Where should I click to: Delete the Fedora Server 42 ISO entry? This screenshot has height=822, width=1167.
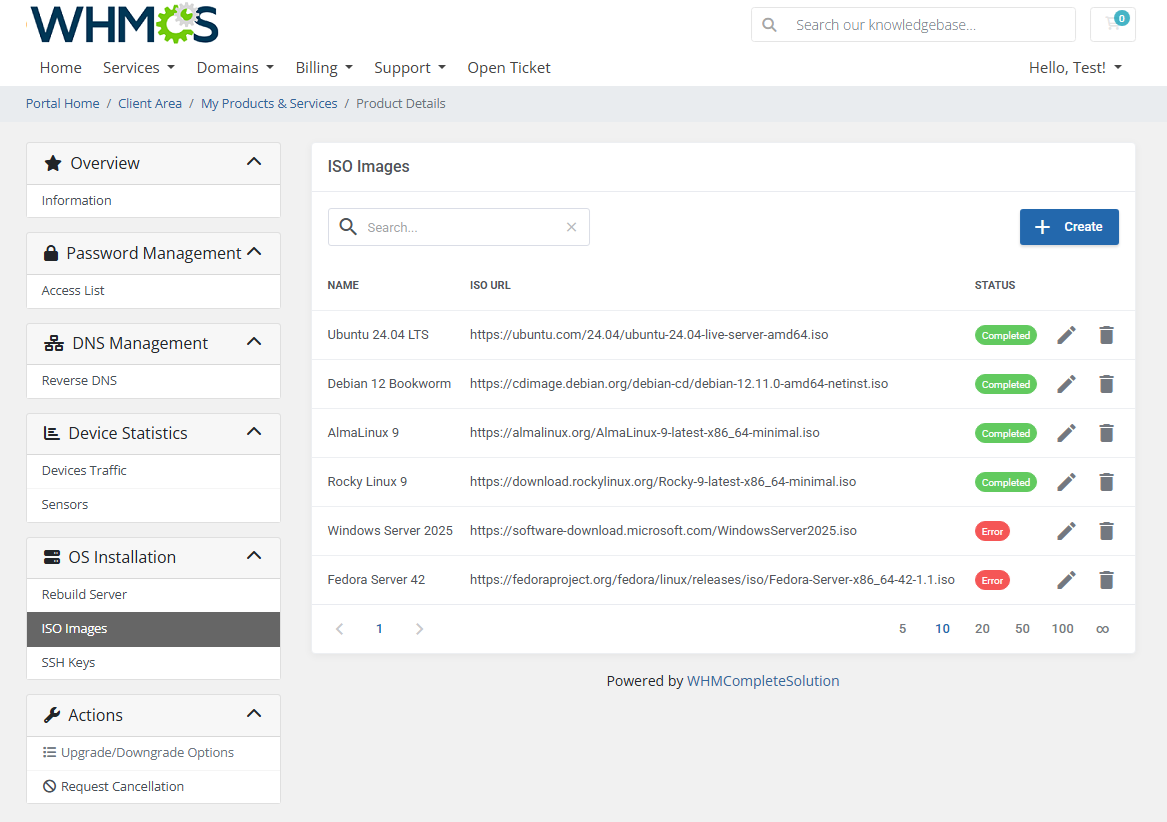coord(1107,580)
